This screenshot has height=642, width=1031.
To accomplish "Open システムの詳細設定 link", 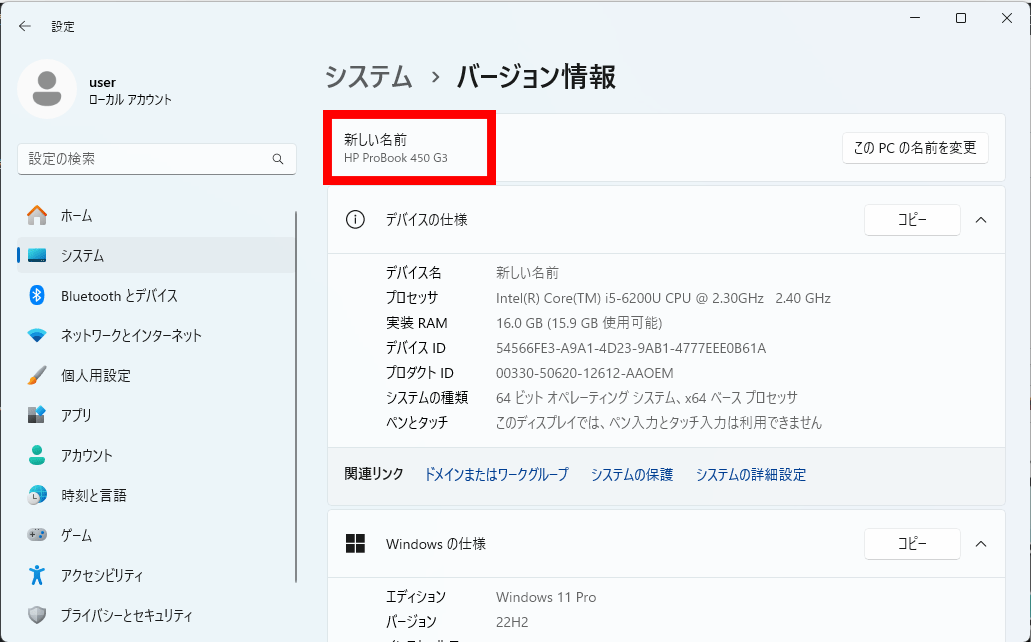I will coord(750,475).
